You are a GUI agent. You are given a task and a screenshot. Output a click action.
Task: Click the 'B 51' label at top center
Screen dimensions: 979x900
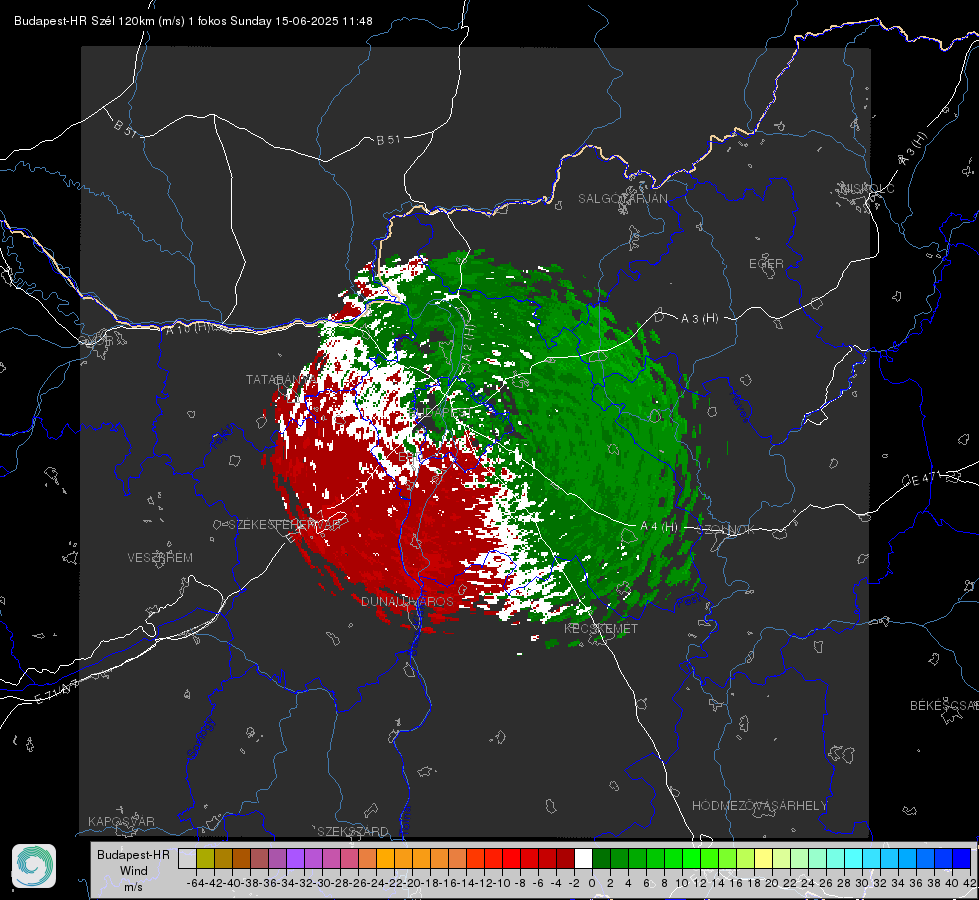point(388,140)
